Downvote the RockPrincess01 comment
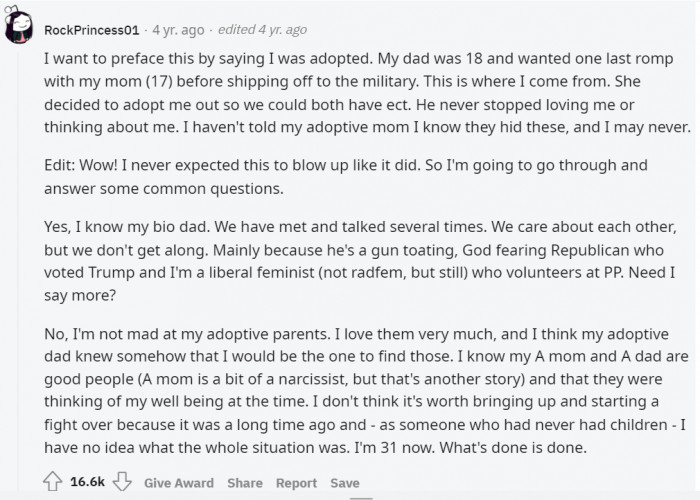 tap(122, 482)
